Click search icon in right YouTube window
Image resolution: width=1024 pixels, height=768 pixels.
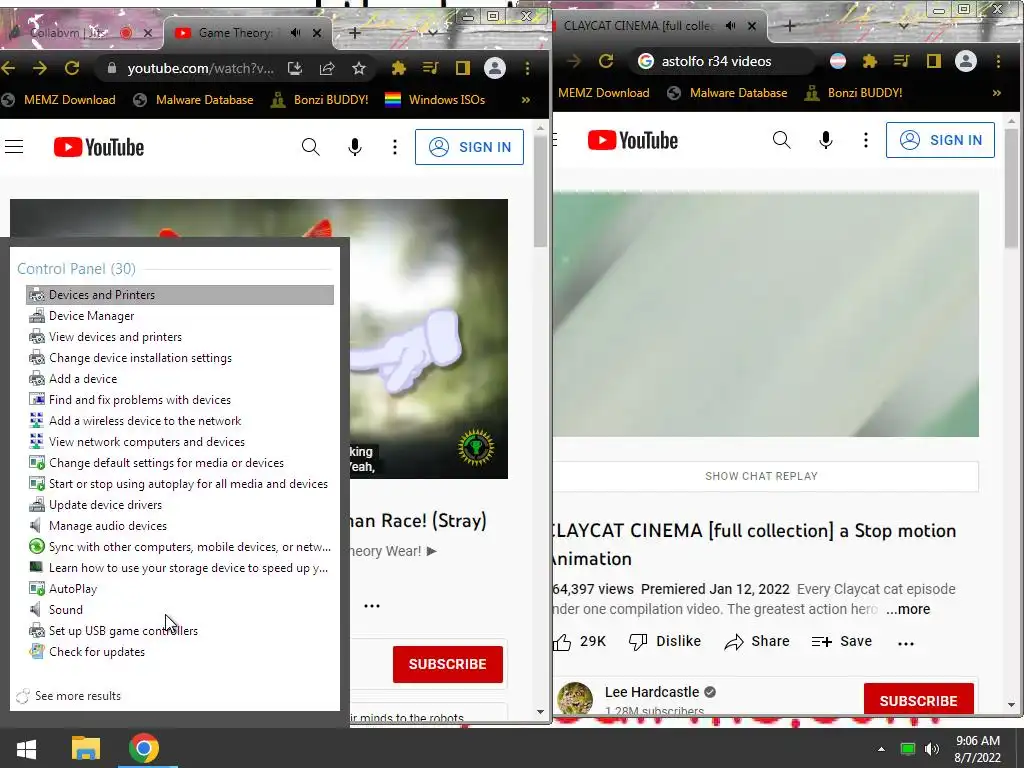tap(782, 140)
